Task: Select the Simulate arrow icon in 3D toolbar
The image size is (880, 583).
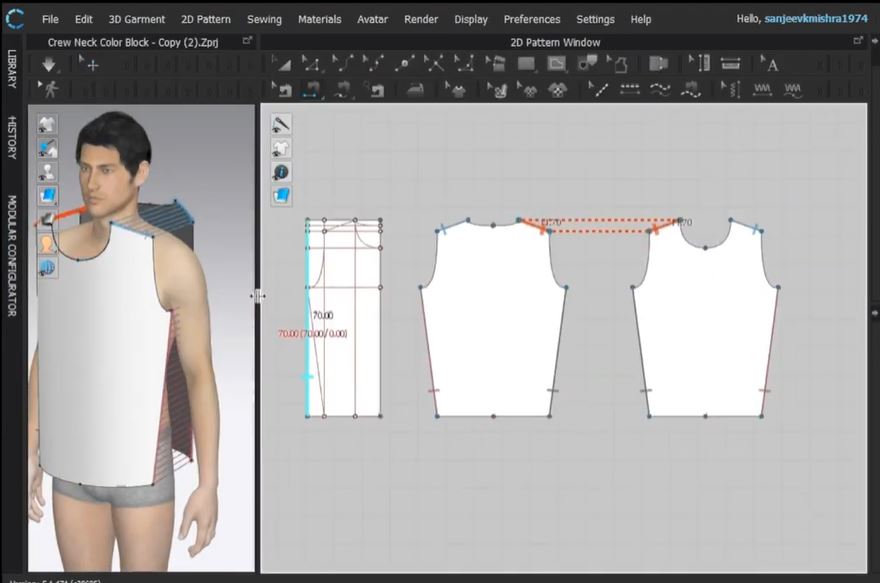Action: tap(49, 64)
